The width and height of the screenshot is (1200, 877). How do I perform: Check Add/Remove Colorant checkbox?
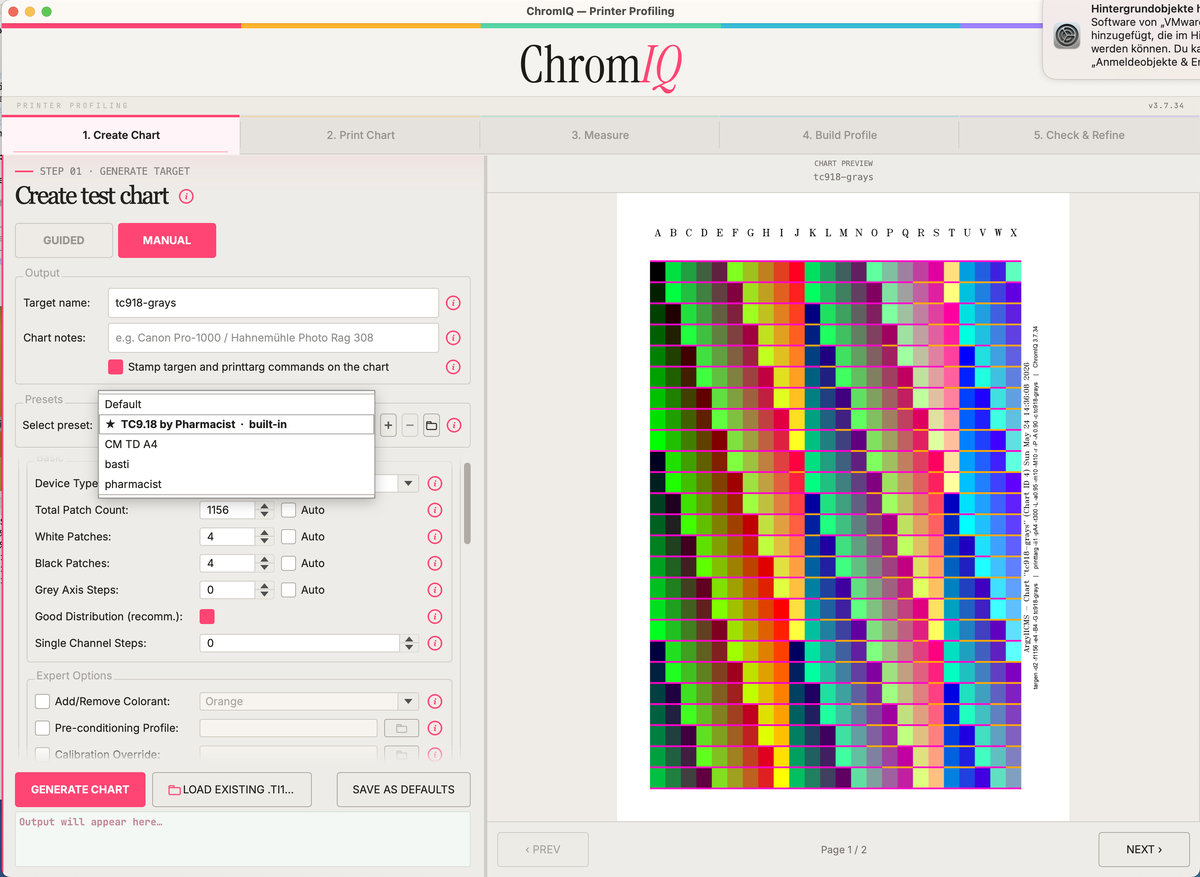43,701
